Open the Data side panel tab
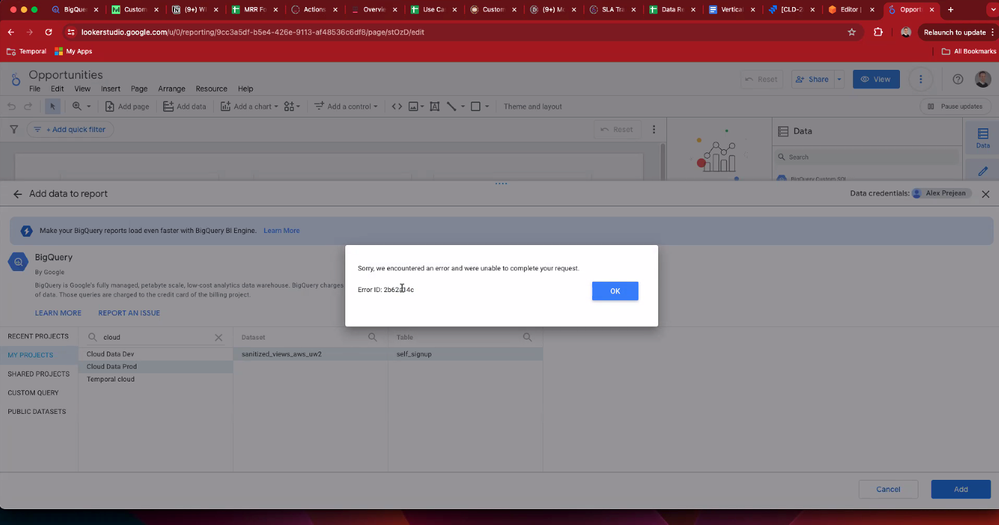Screen dimensions: 999x525 coord(983,137)
